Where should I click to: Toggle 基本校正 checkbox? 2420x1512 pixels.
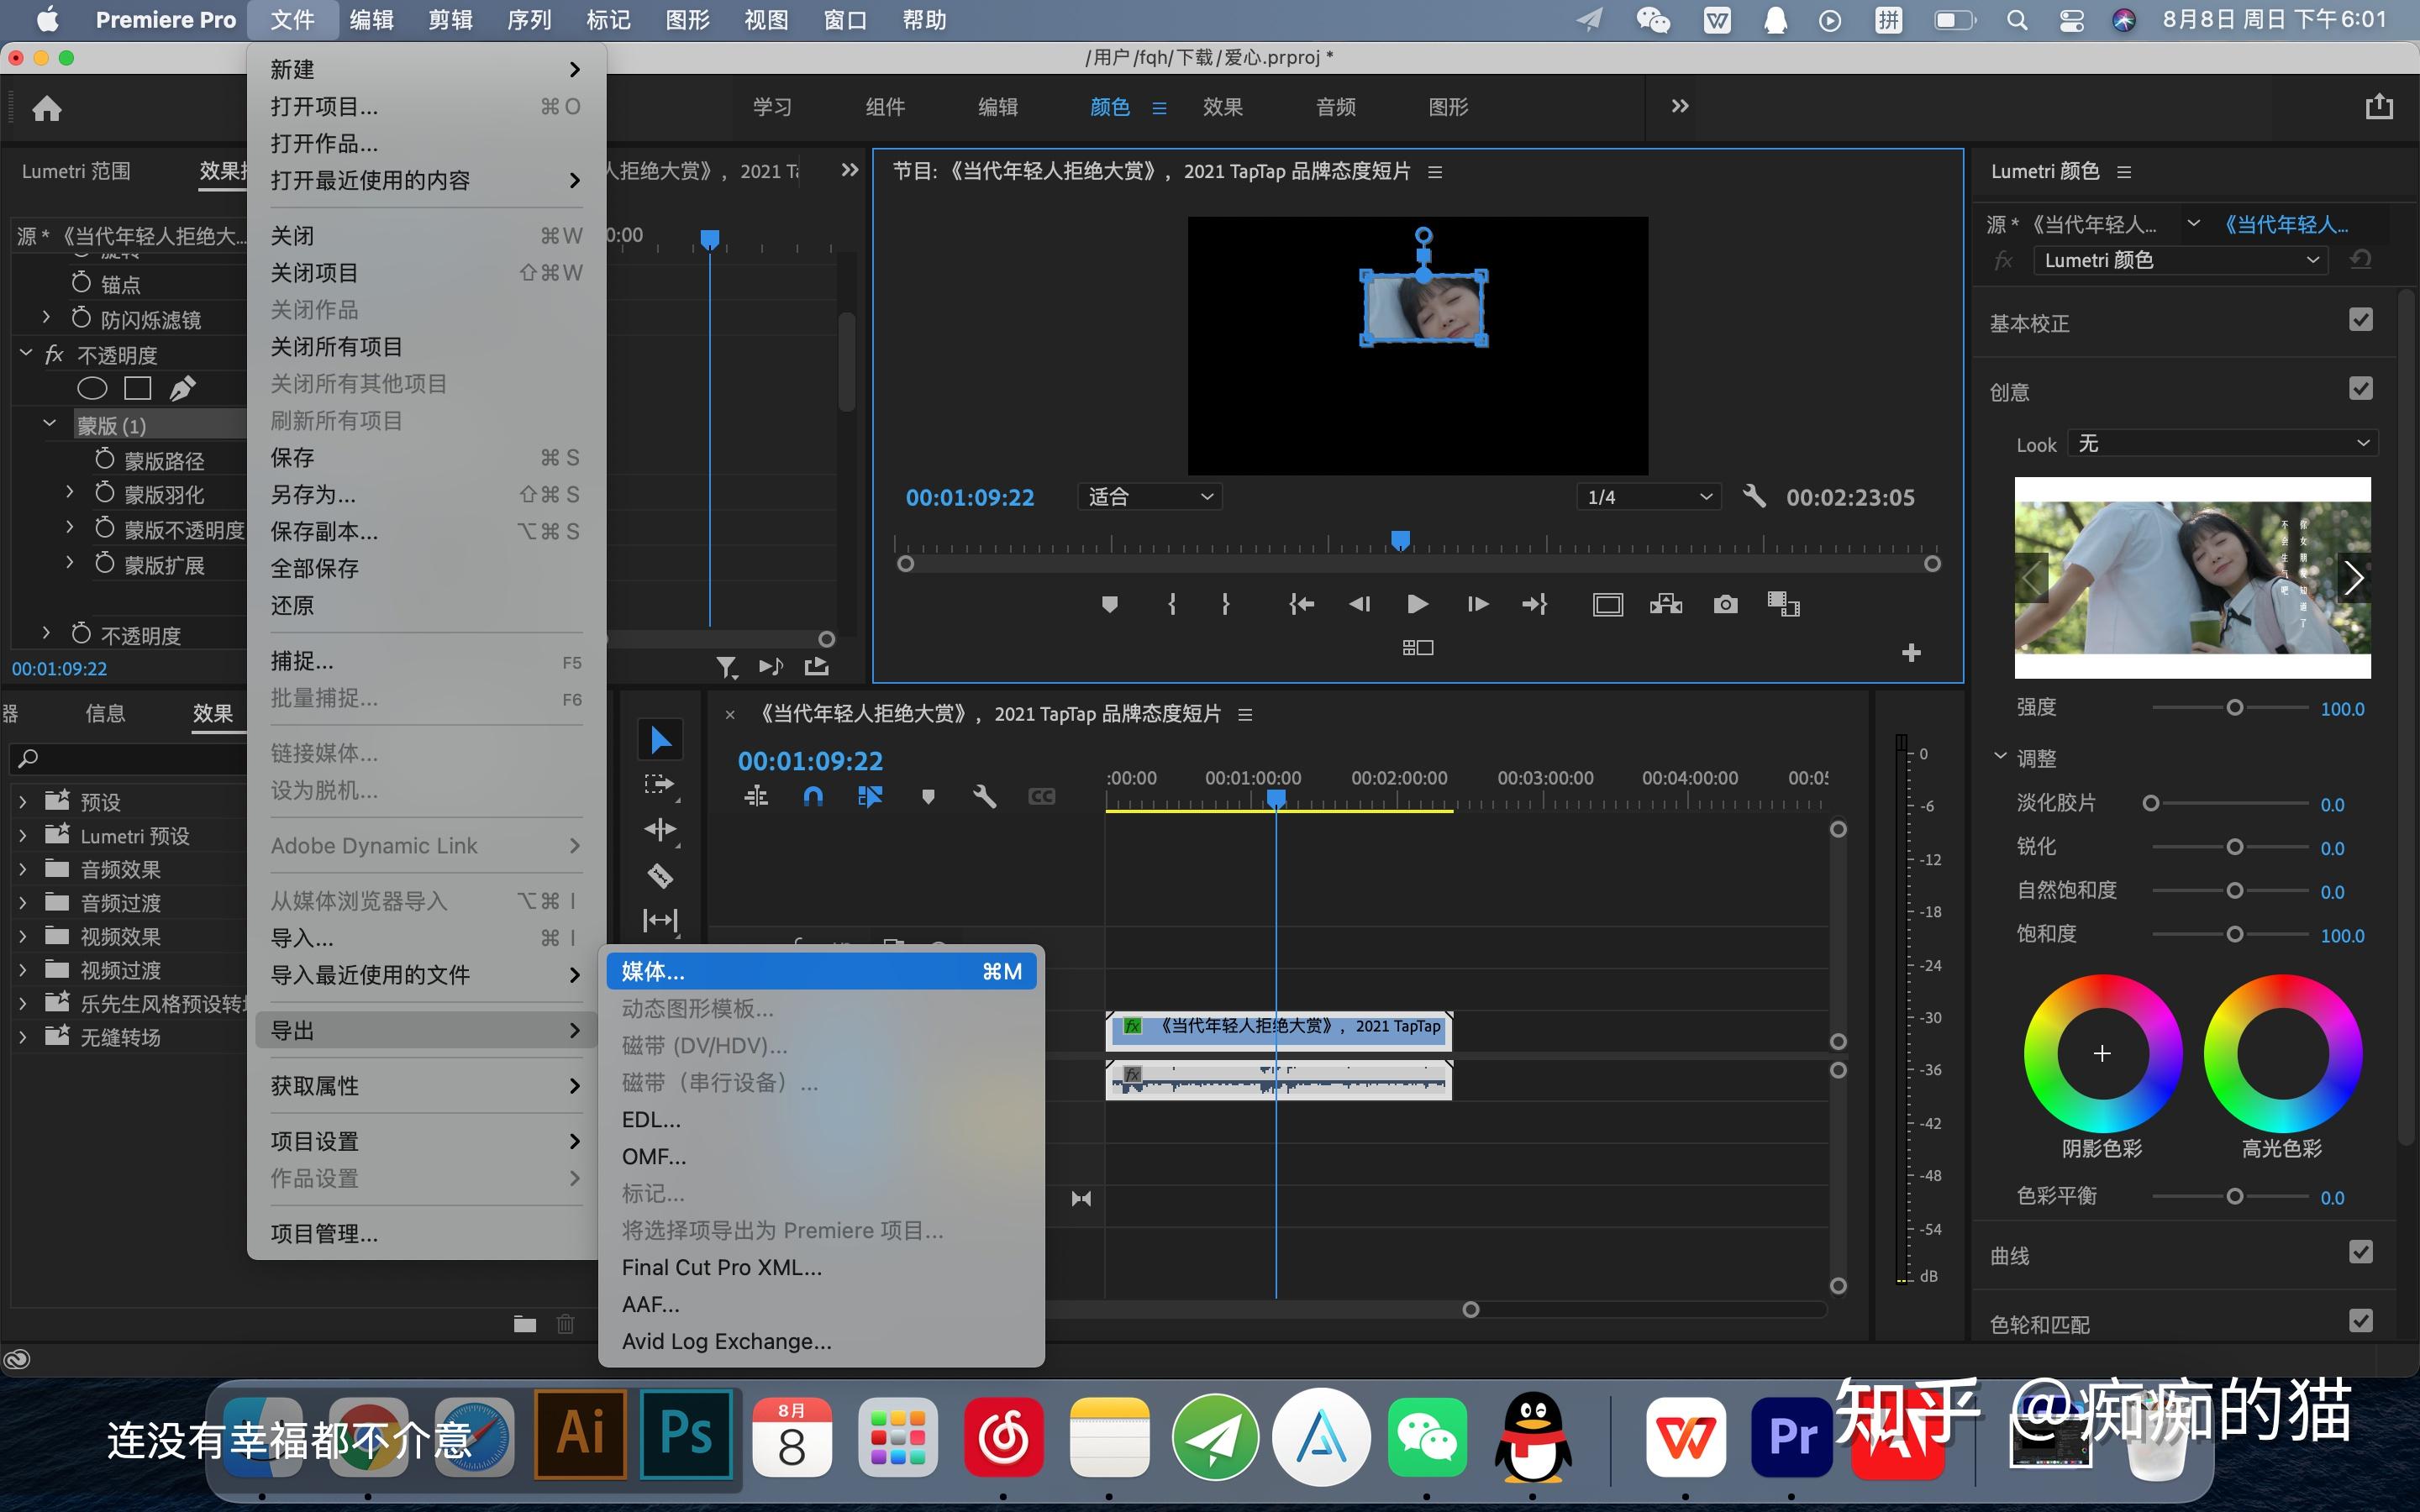pyautogui.click(x=2360, y=320)
